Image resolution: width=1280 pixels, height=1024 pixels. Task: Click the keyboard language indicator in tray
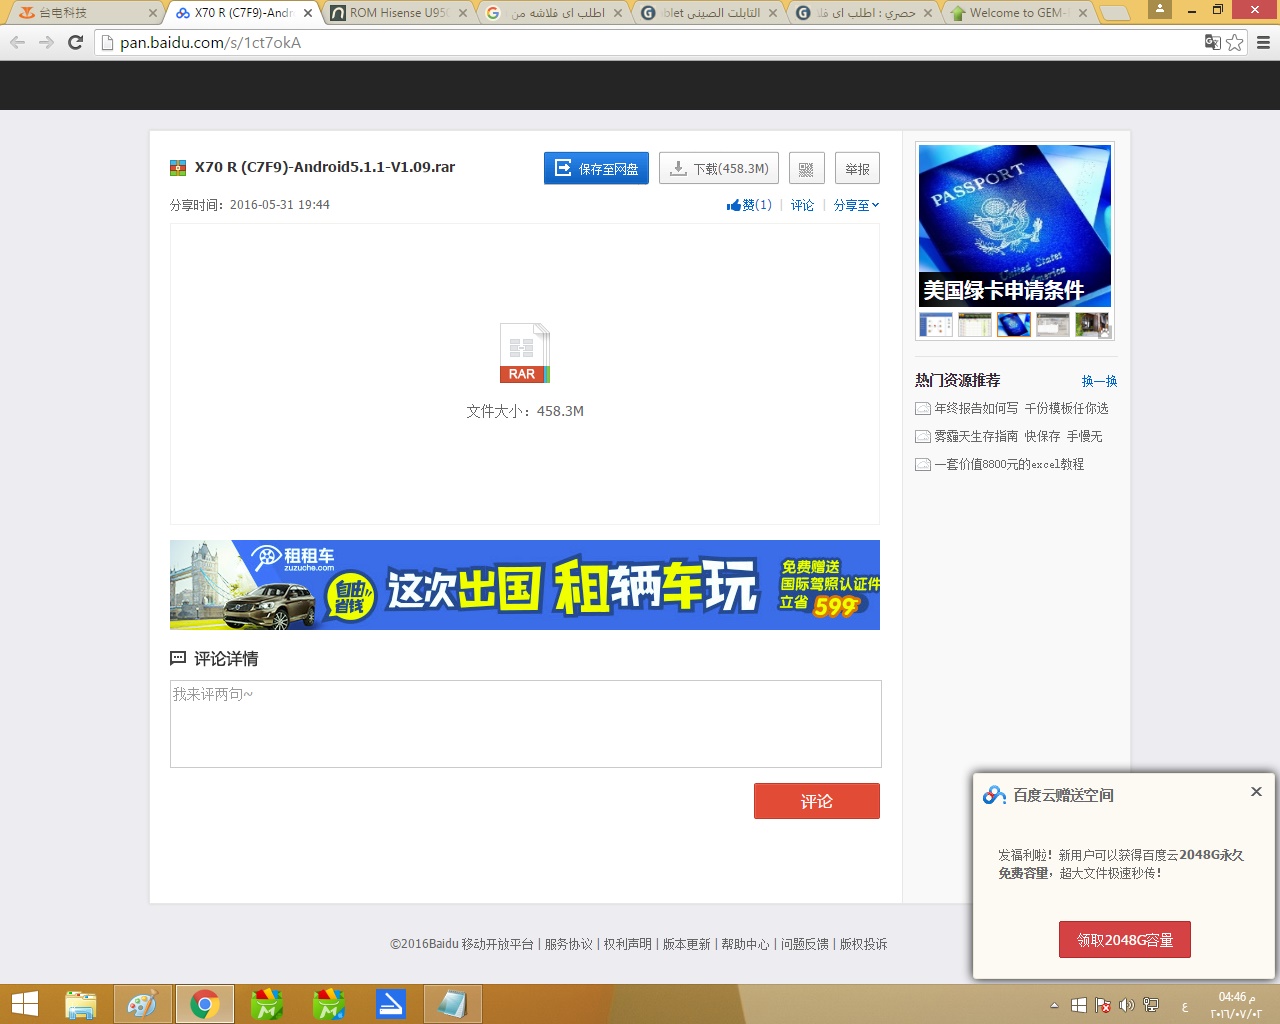[x=1185, y=1006]
